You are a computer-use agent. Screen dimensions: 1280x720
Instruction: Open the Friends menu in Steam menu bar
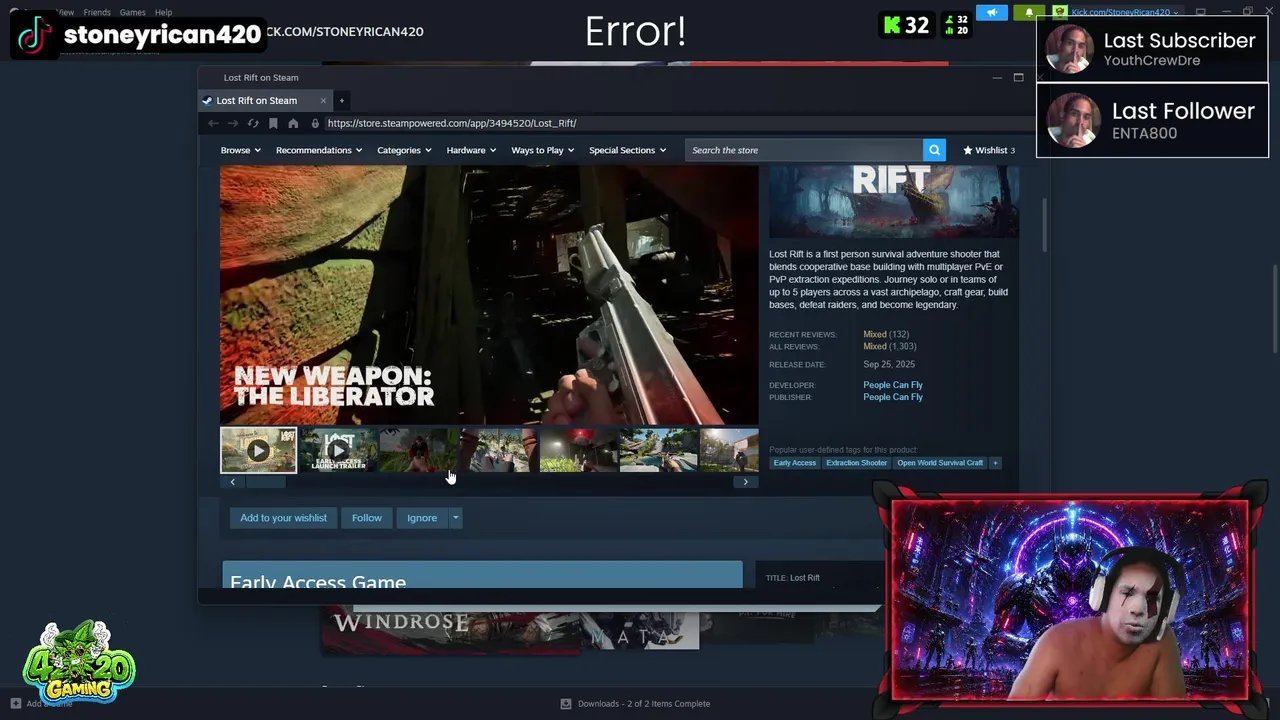pos(97,12)
